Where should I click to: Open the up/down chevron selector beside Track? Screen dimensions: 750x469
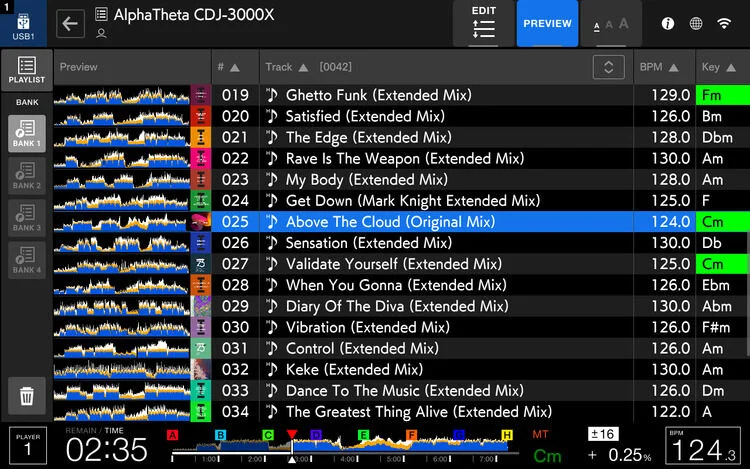(x=608, y=67)
